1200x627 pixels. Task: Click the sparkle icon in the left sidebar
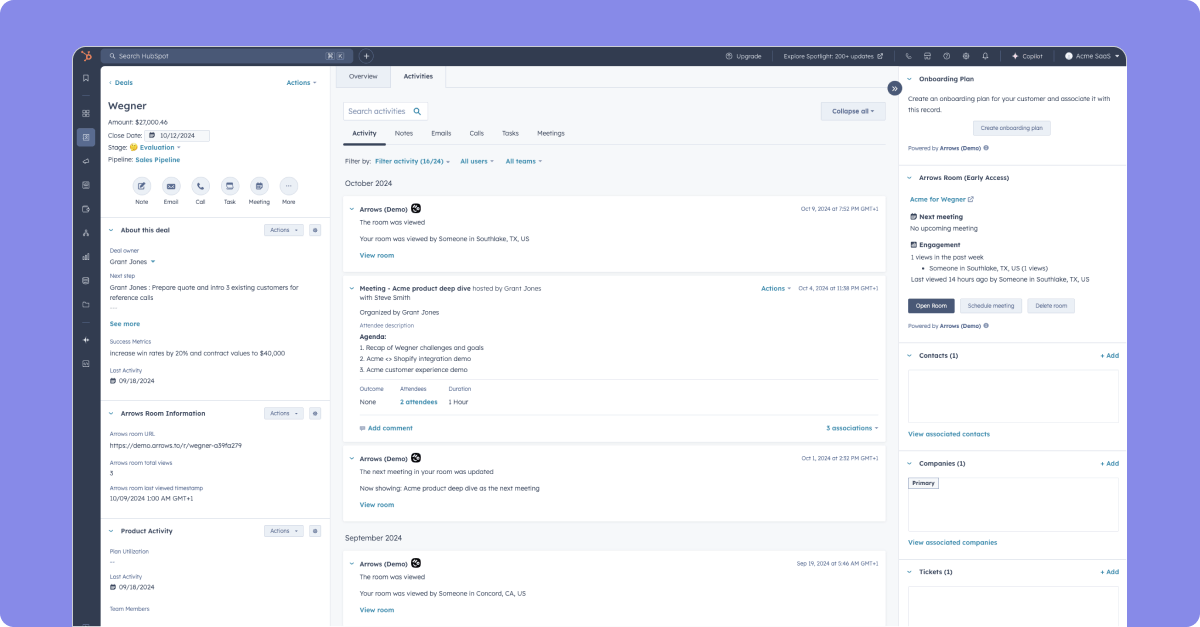pyautogui.click(x=86, y=339)
